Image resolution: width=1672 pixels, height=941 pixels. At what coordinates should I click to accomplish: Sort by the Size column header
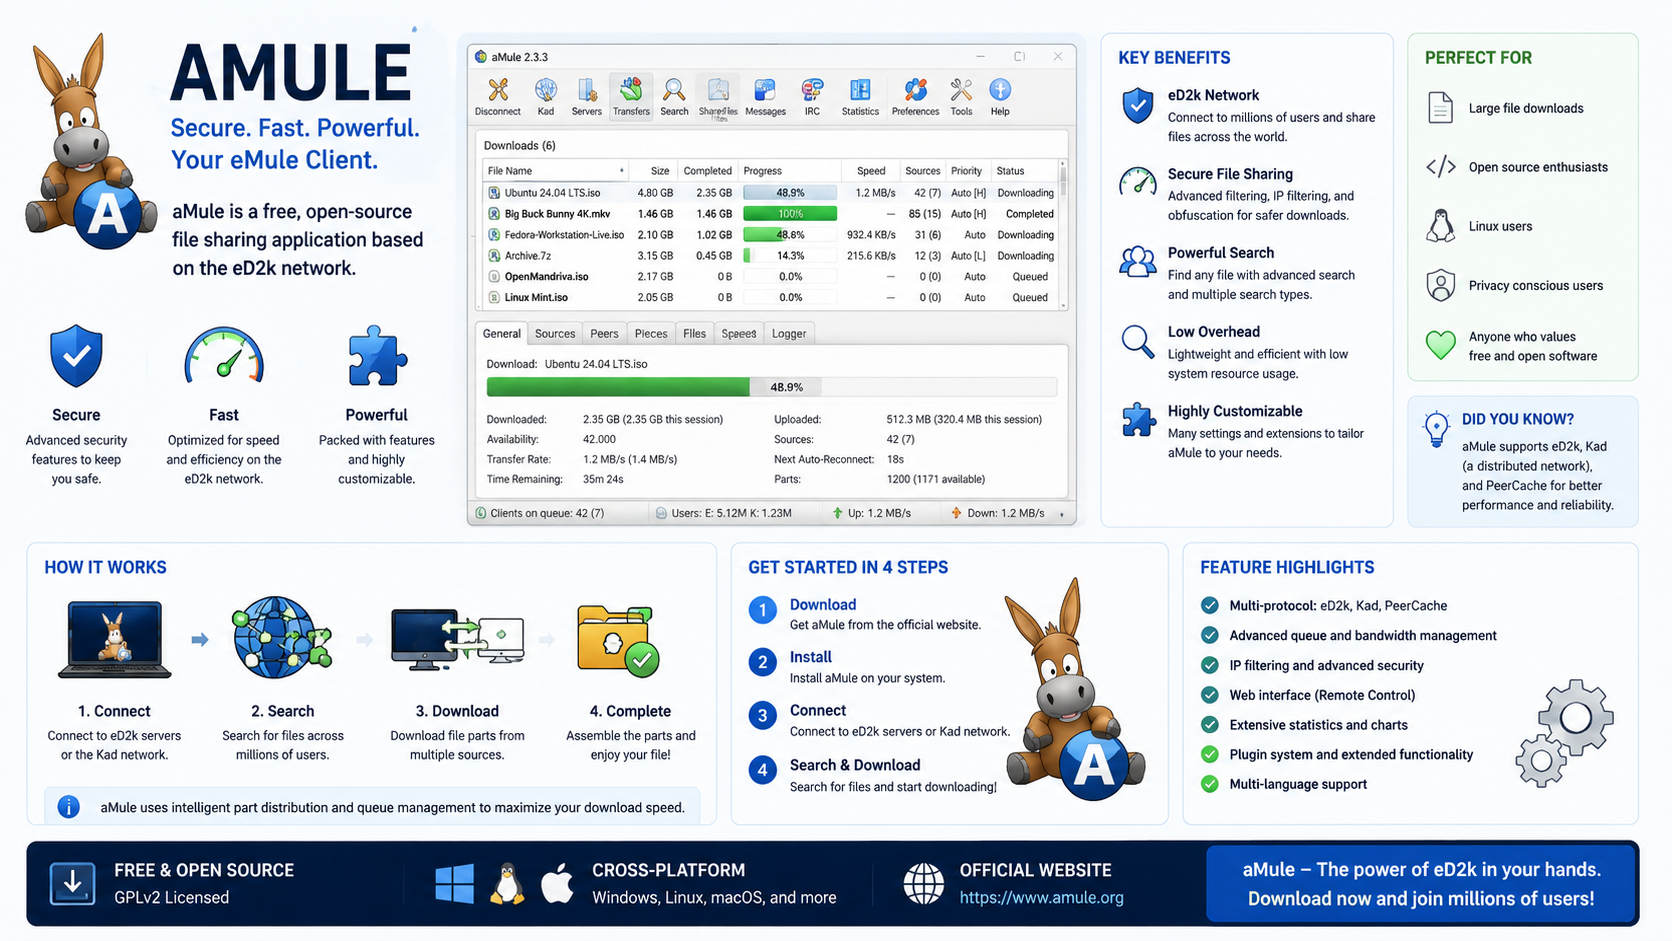click(x=653, y=171)
